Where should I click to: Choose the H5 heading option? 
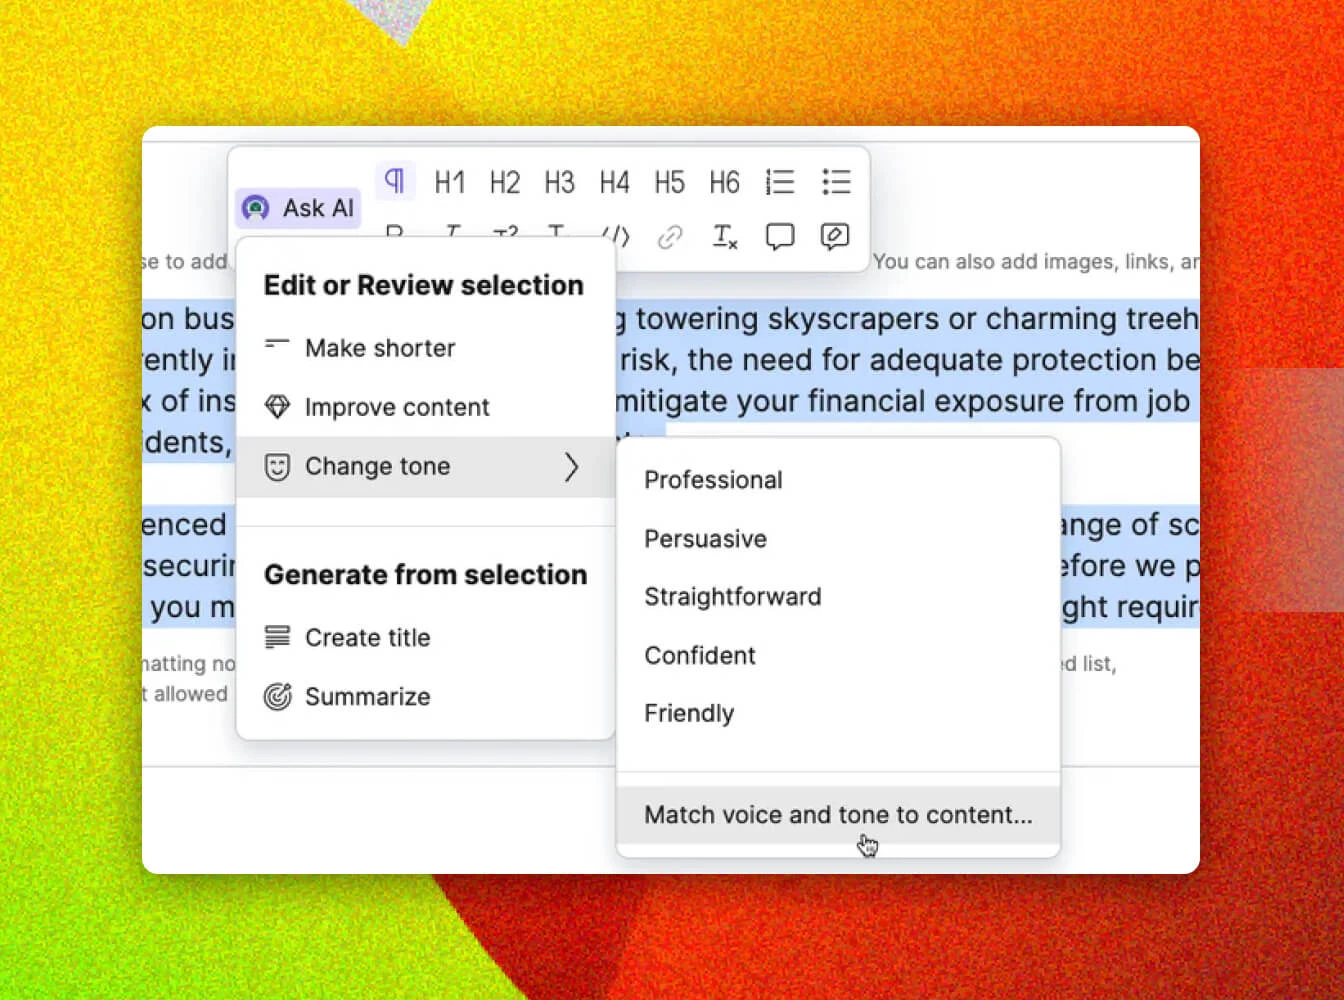(x=669, y=182)
